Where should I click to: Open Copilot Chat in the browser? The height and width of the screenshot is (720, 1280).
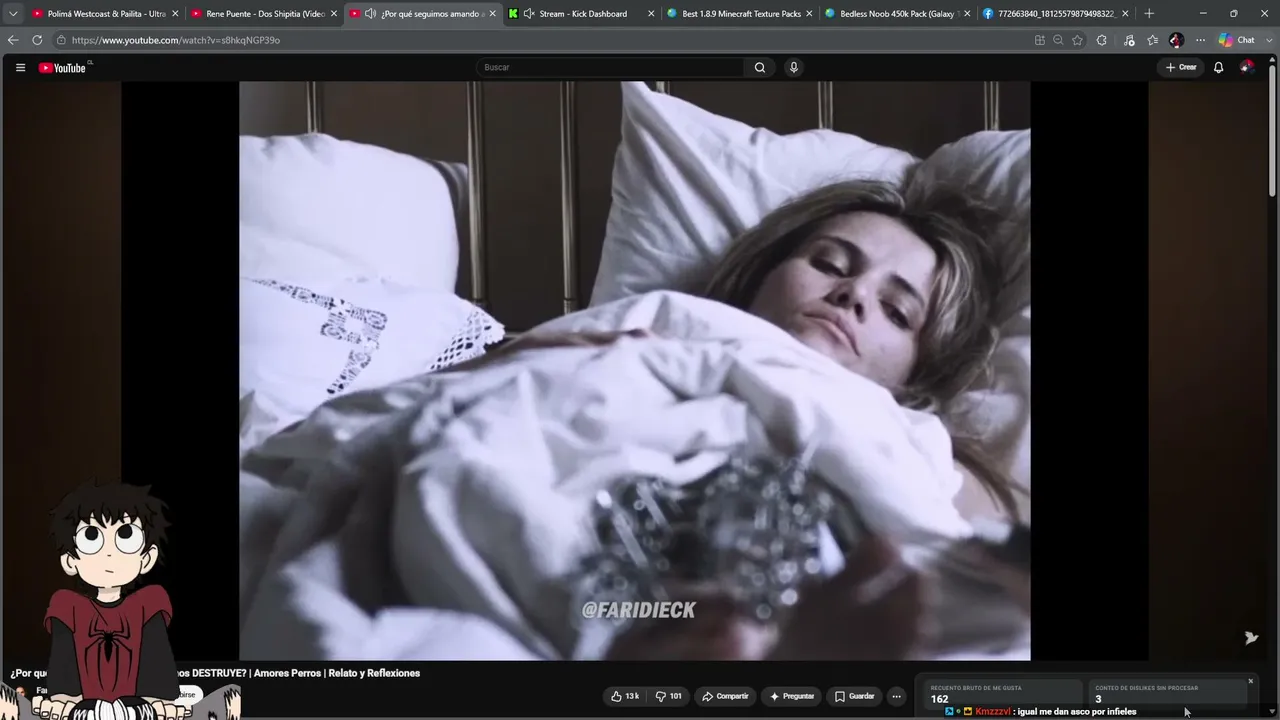(1236, 40)
